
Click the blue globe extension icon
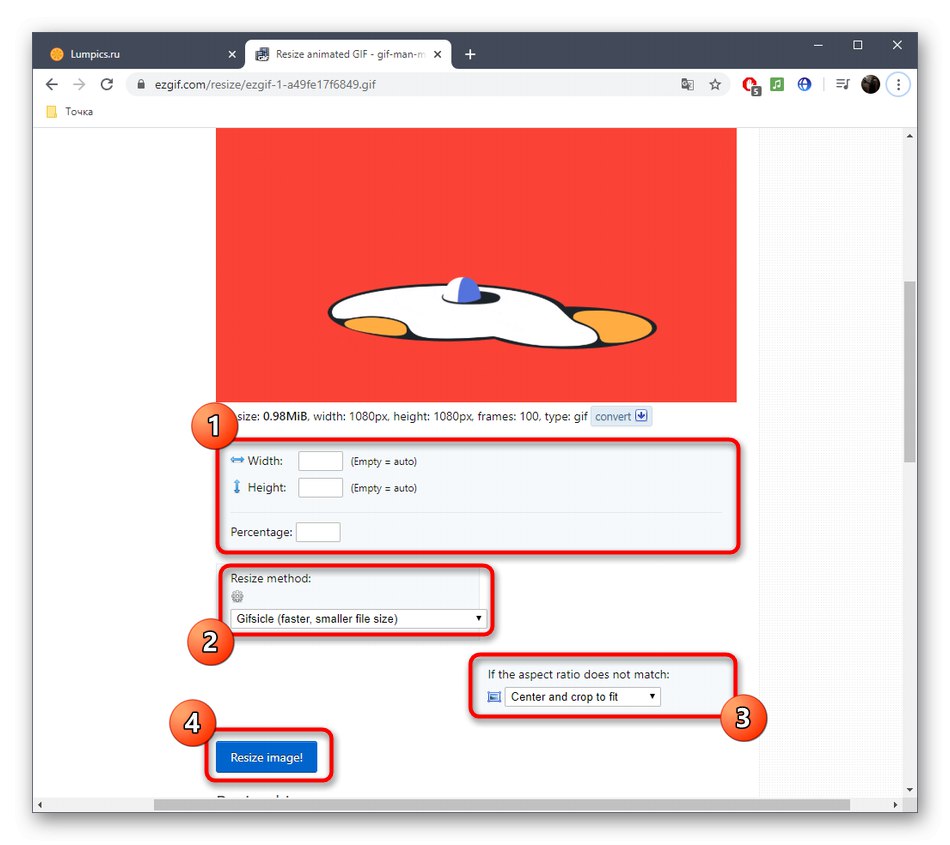click(804, 85)
